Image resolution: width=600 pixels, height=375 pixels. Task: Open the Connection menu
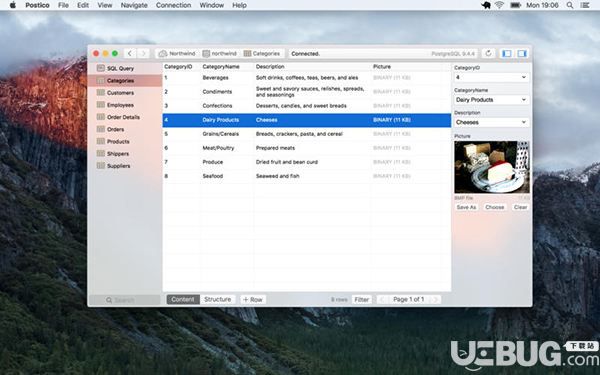tap(173, 5)
